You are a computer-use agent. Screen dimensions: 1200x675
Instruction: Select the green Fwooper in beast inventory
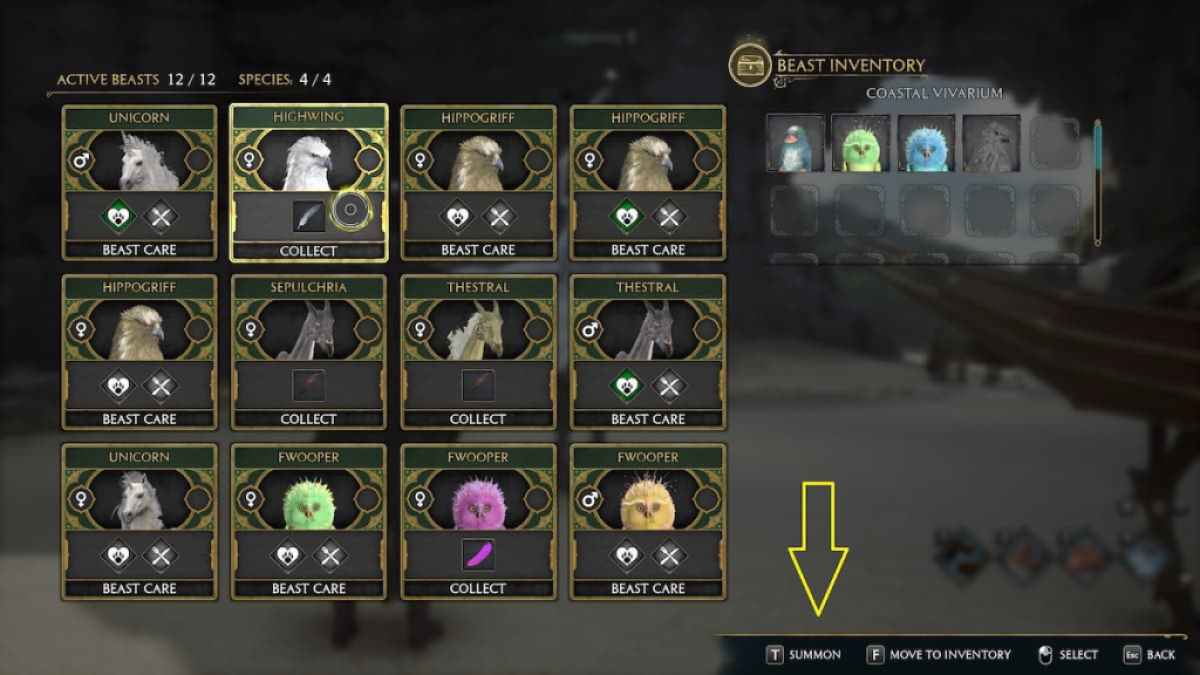[860, 143]
